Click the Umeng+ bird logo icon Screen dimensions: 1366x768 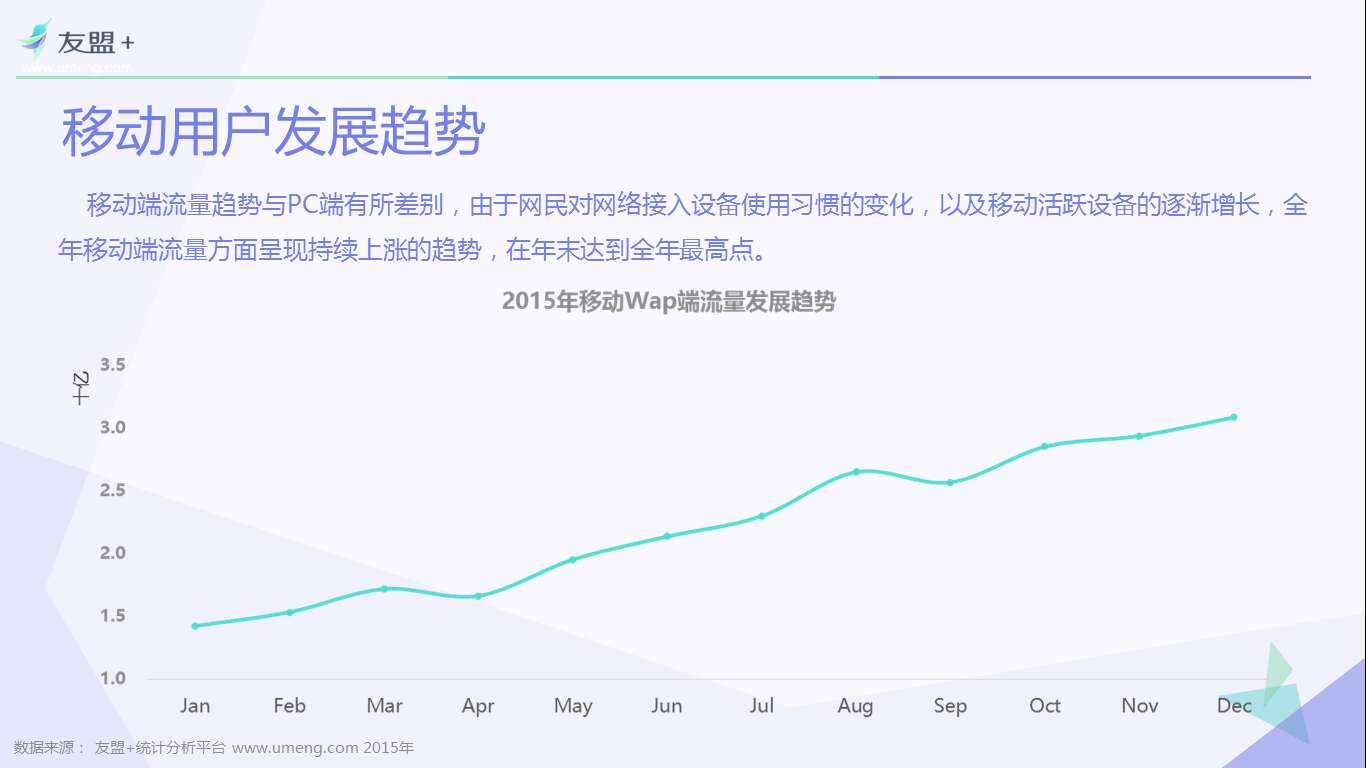(x=34, y=39)
